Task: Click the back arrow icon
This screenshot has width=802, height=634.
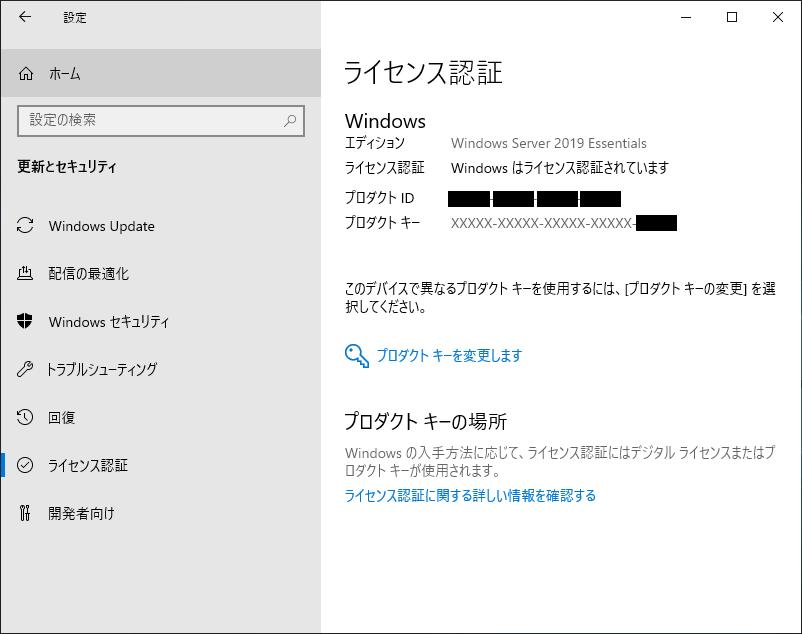Action: 25,17
